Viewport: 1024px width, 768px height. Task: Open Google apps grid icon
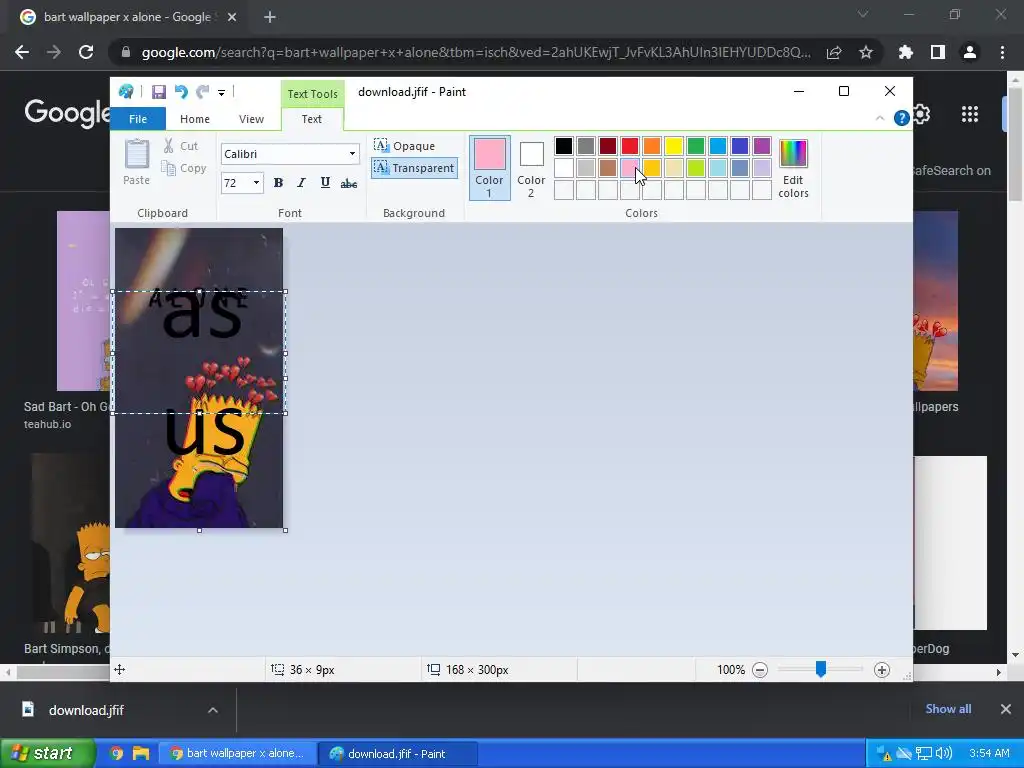coord(970,114)
